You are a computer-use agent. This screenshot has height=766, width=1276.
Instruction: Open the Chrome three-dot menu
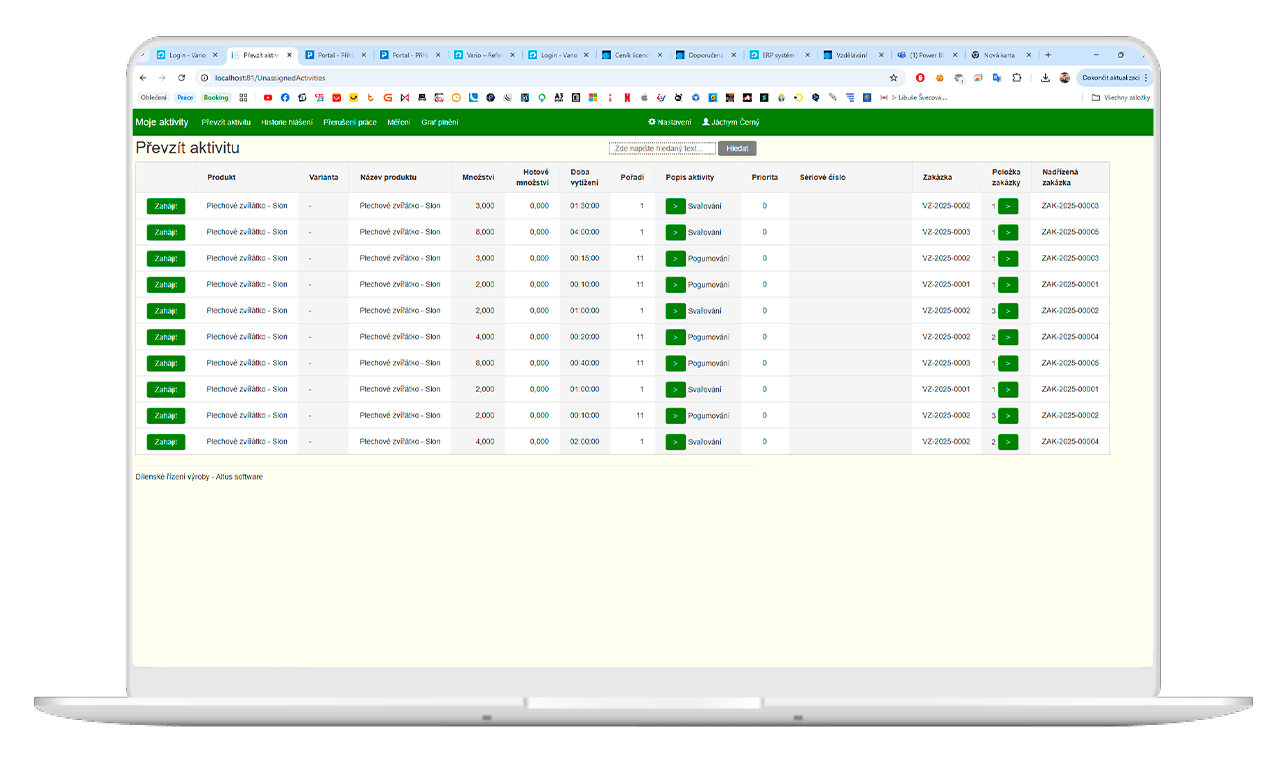tap(1146, 77)
